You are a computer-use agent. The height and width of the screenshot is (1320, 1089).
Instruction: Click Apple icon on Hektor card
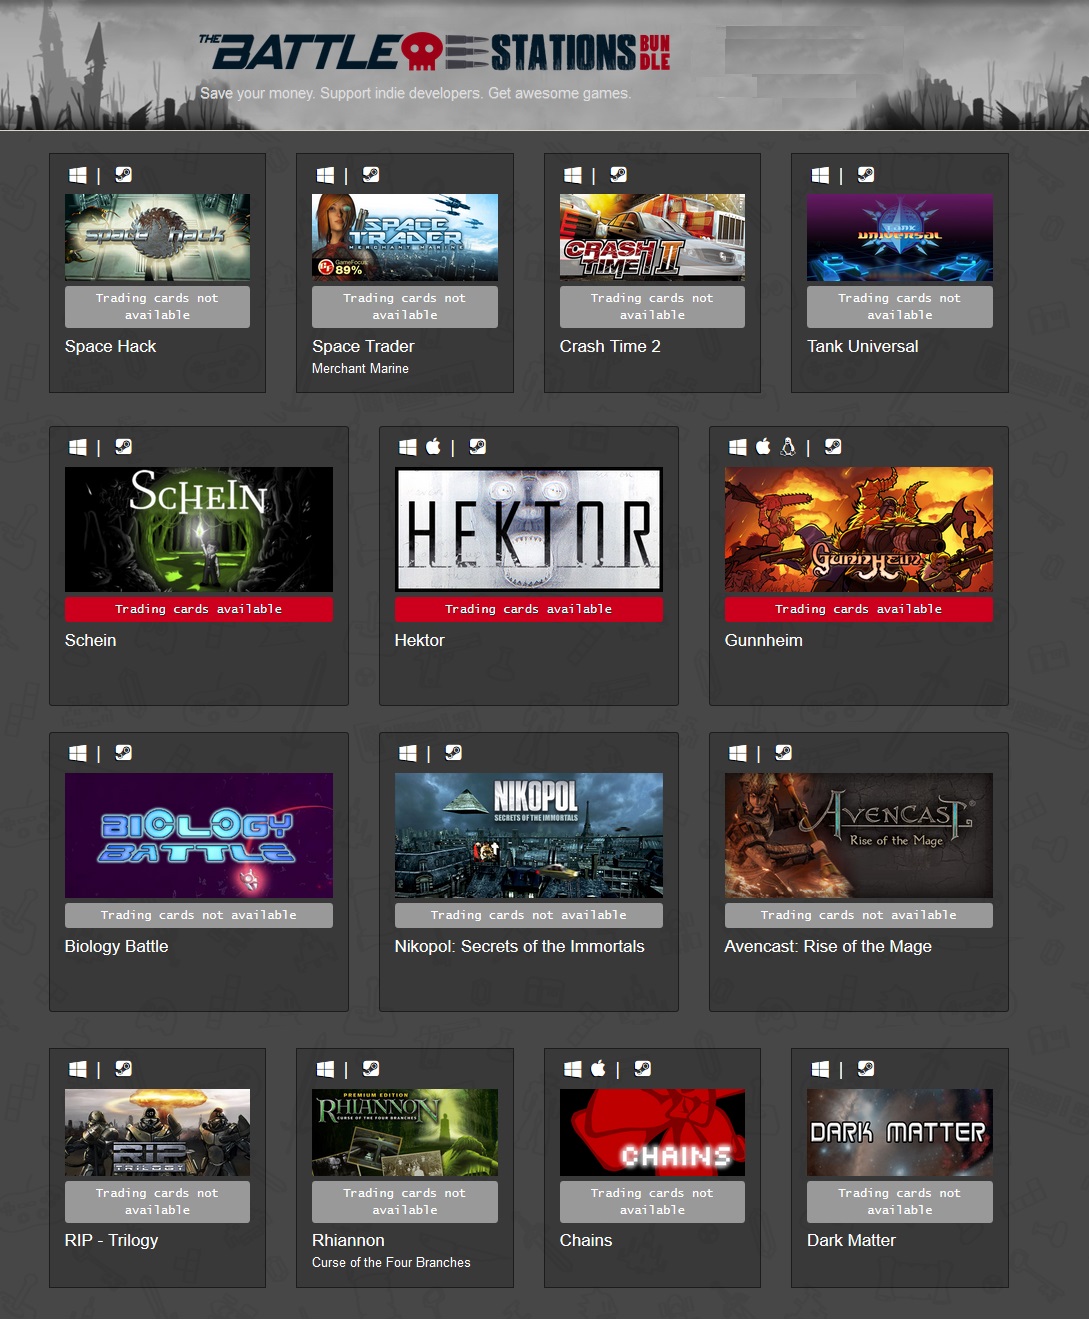433,446
